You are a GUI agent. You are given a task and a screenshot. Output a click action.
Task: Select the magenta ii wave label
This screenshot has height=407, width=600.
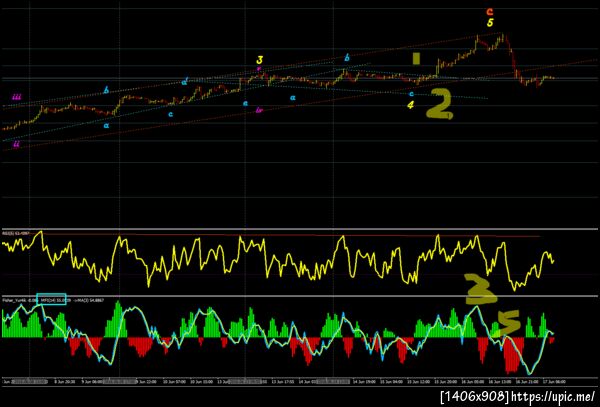pos(16,144)
